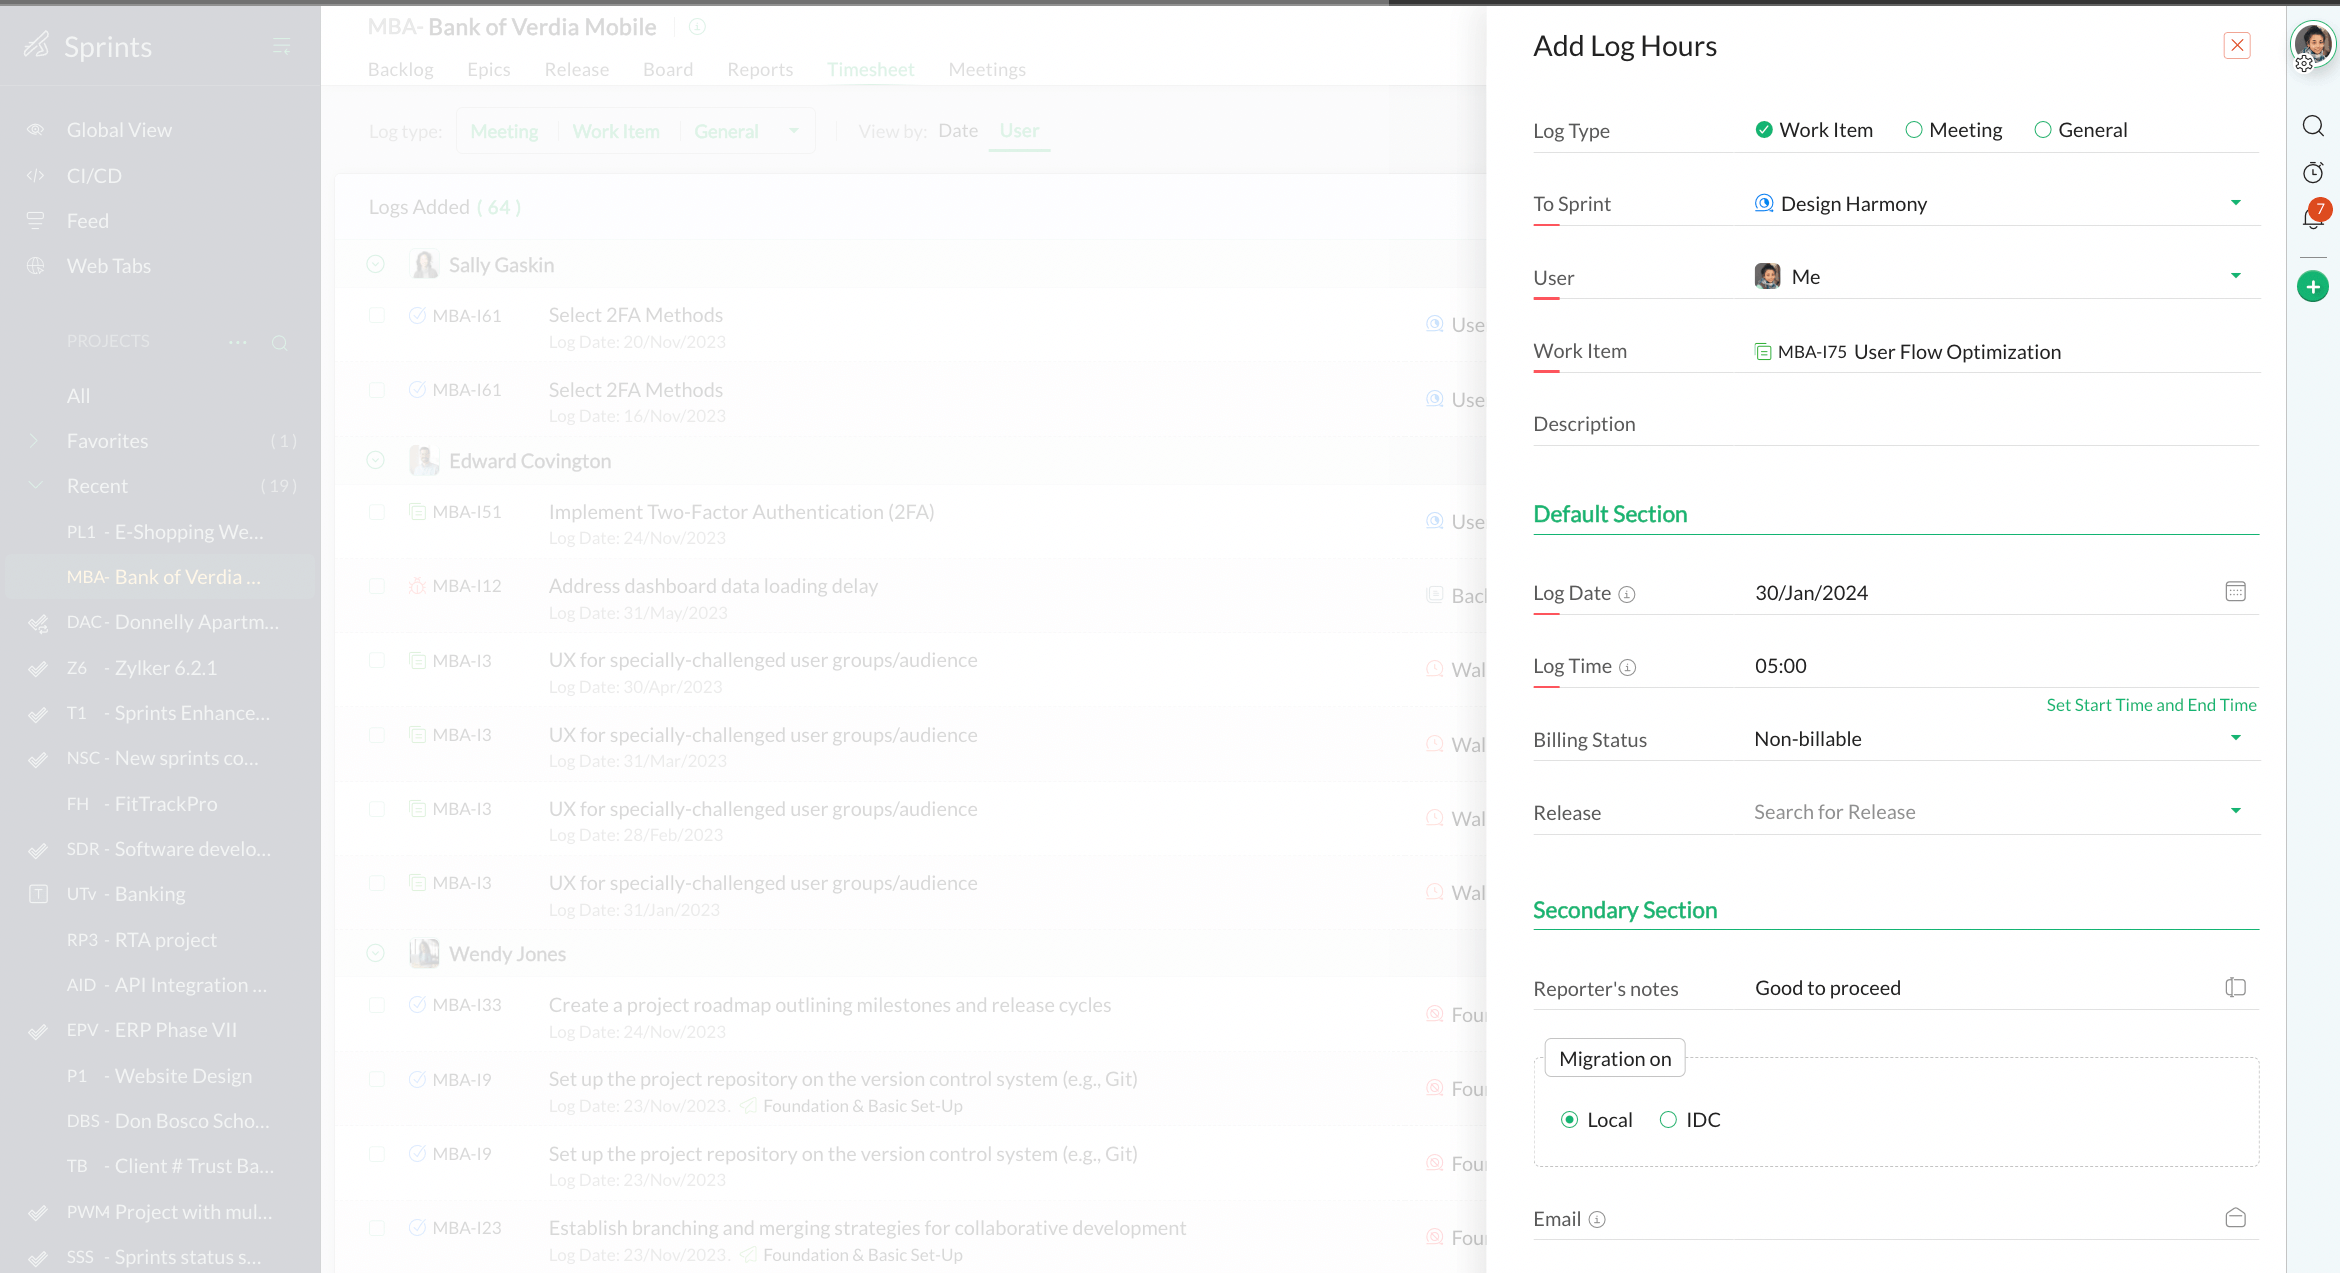Switch to the Board tab
Screen dimensions: 2340x1273
tap(668, 70)
